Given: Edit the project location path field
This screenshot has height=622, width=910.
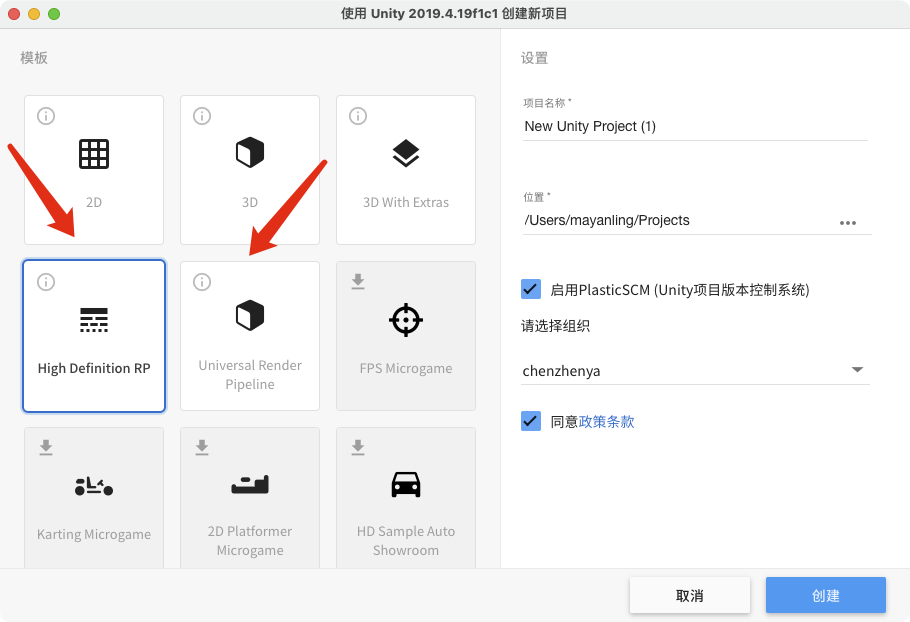Looking at the screenshot, I should [678, 220].
